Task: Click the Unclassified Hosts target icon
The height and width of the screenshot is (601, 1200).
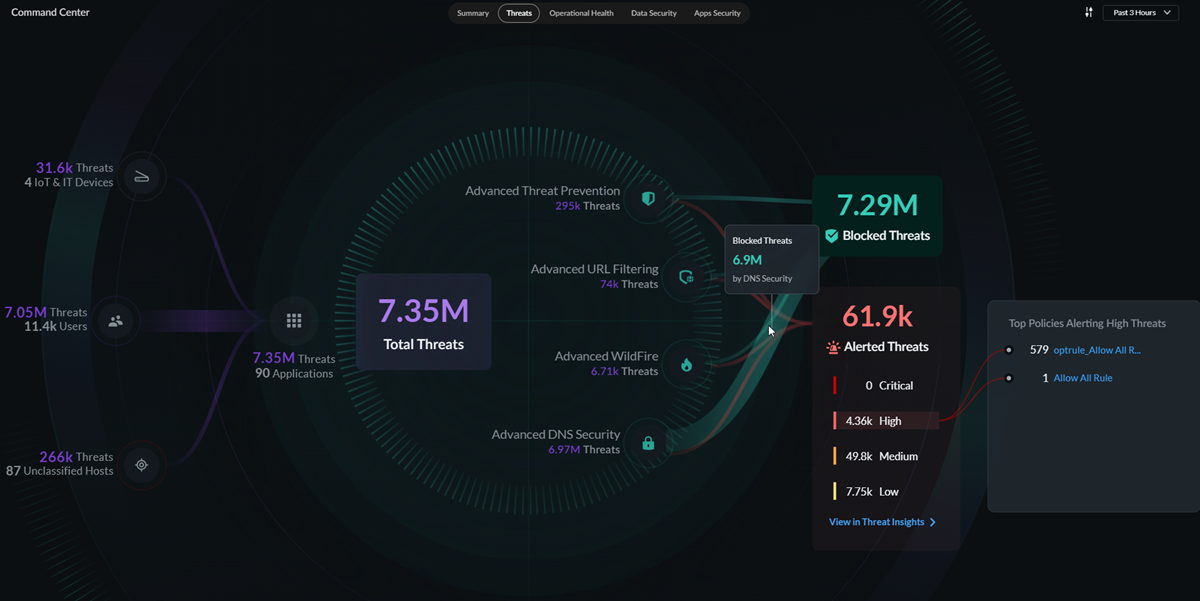Action: point(142,465)
